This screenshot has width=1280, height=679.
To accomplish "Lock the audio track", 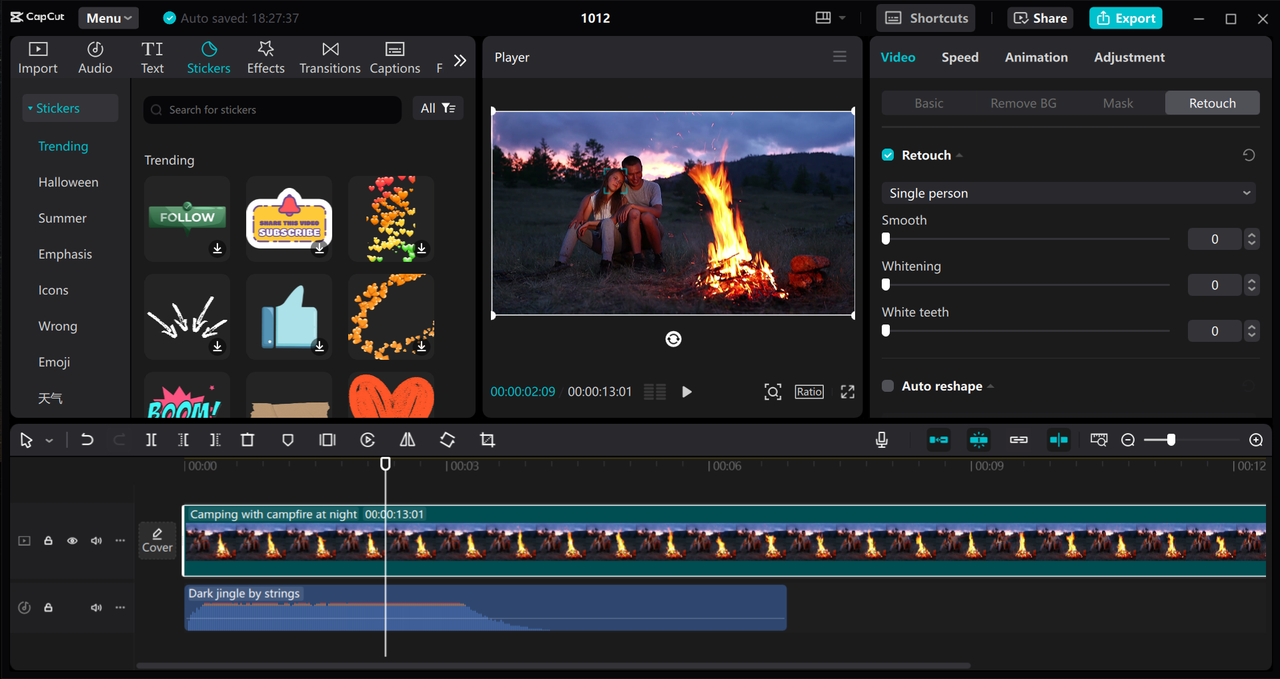I will tap(48, 608).
